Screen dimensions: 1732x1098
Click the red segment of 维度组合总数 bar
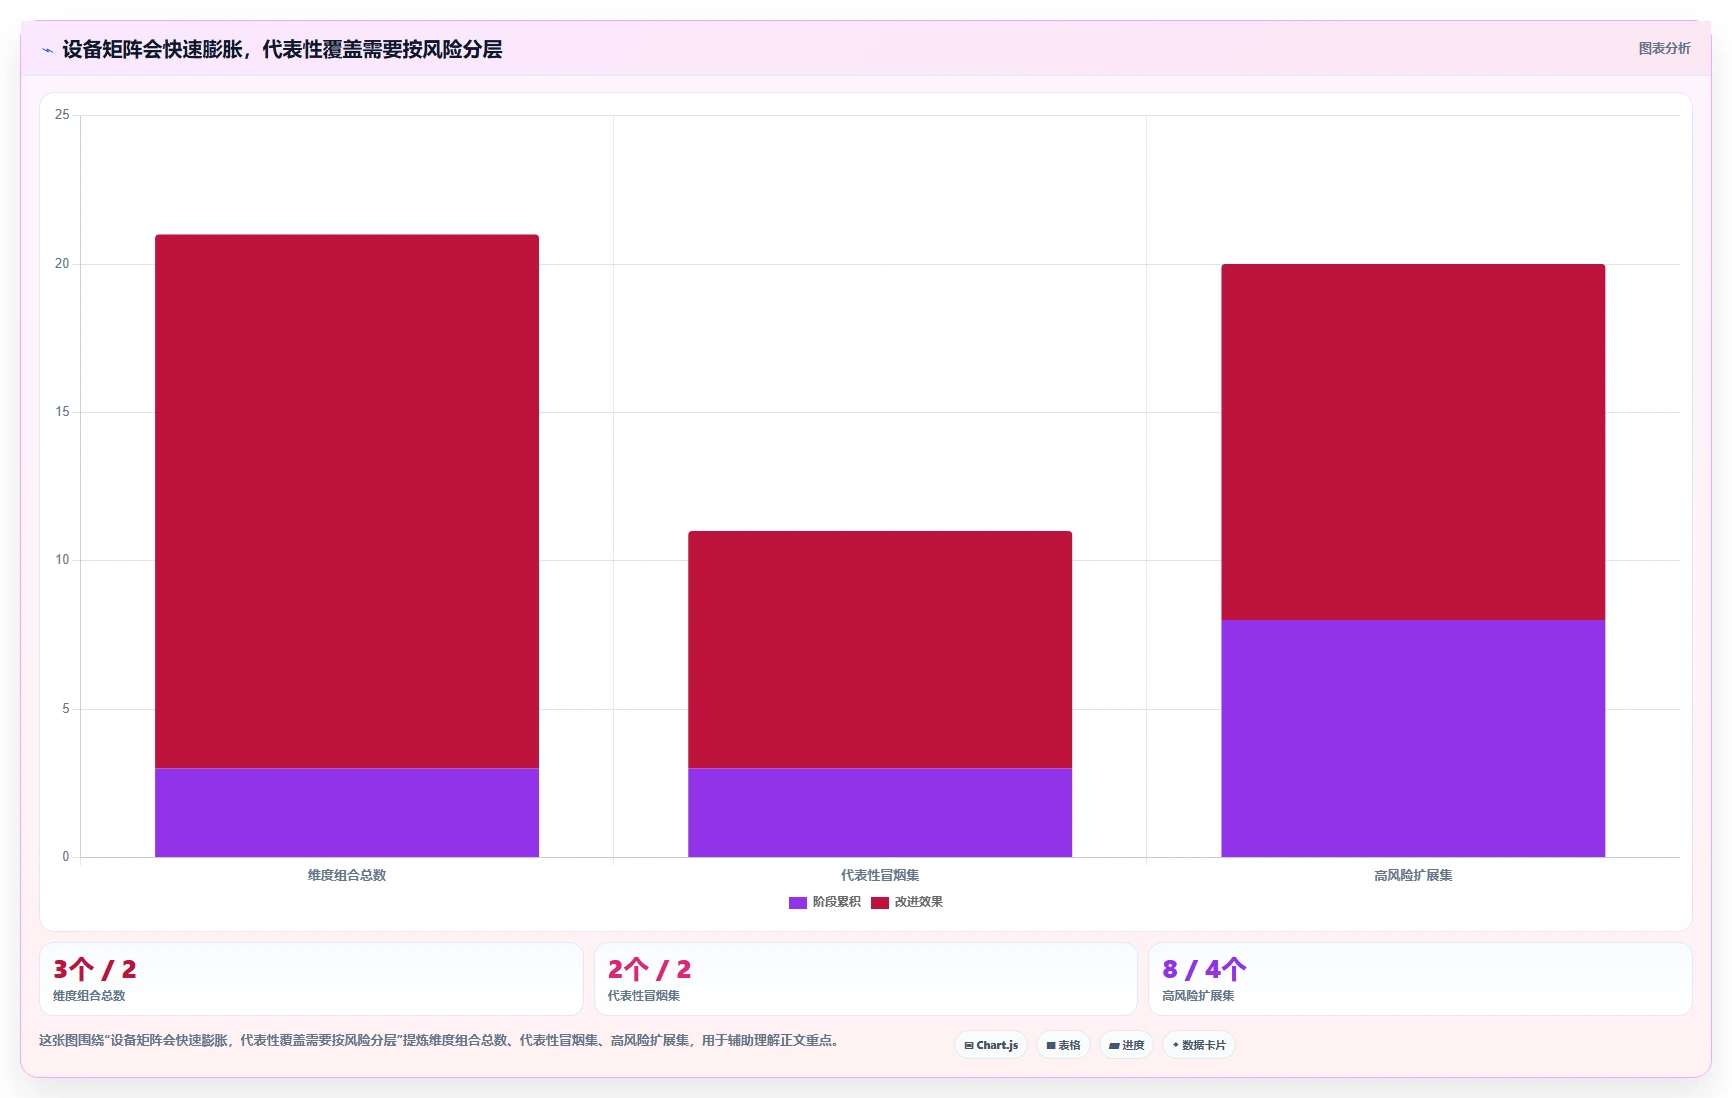coord(347,501)
